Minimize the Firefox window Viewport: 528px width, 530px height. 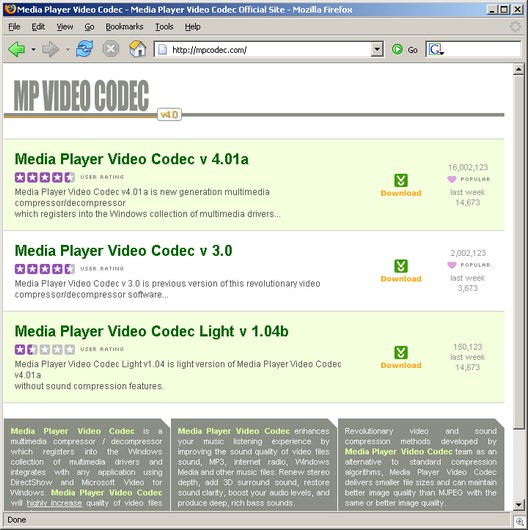[x=492, y=9]
